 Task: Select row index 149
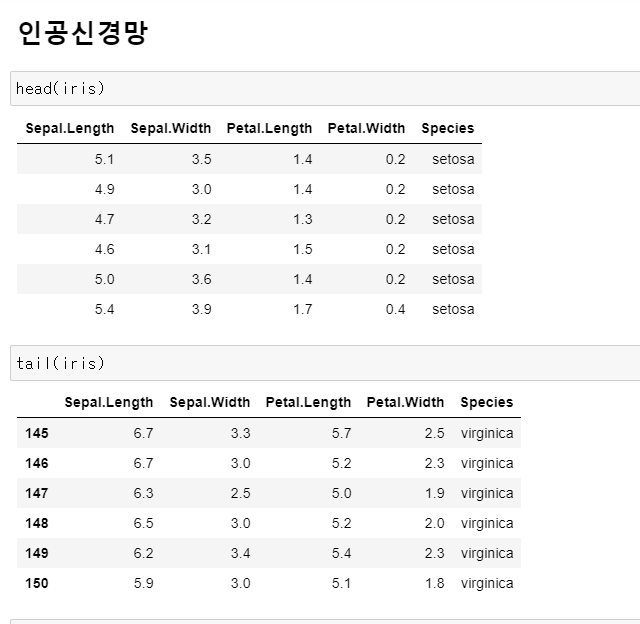37,553
